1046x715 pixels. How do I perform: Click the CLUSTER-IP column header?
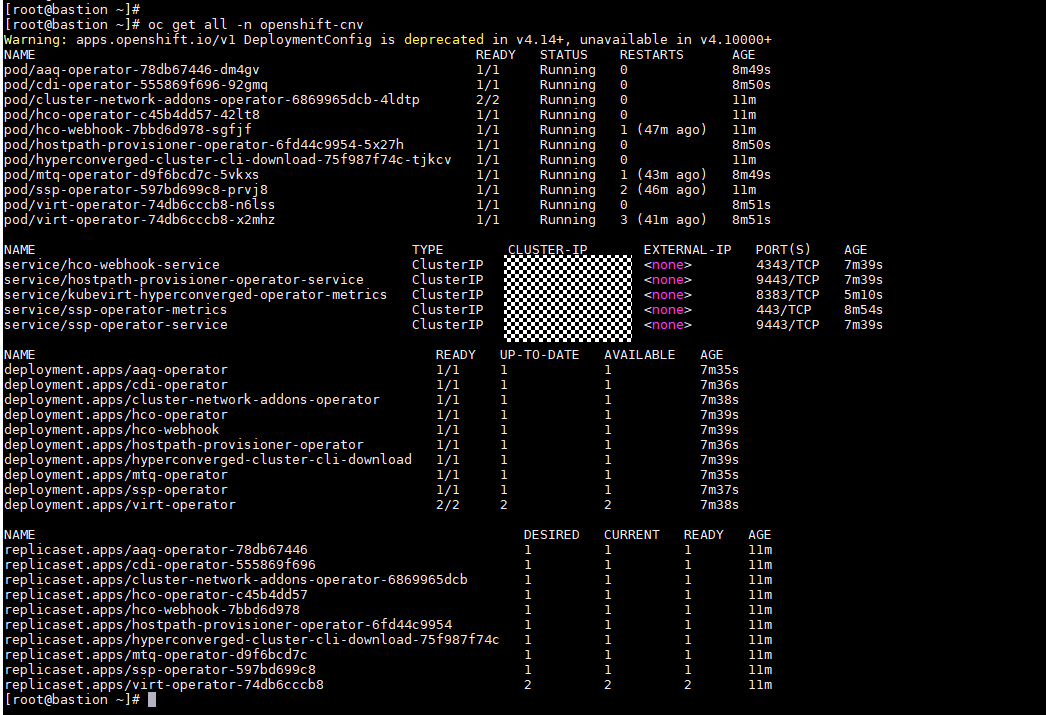tap(548, 250)
